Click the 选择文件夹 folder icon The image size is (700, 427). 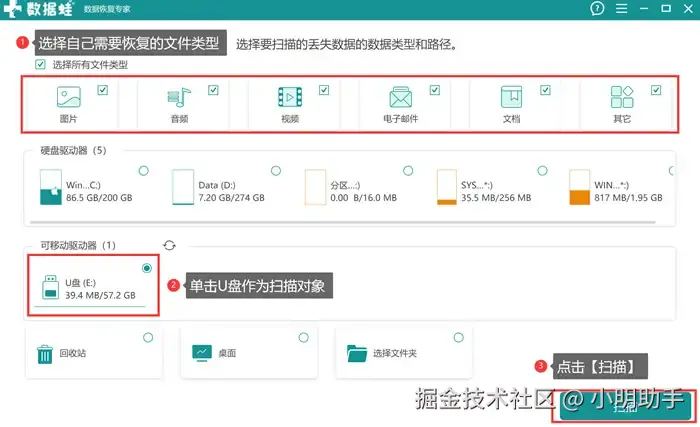point(357,353)
